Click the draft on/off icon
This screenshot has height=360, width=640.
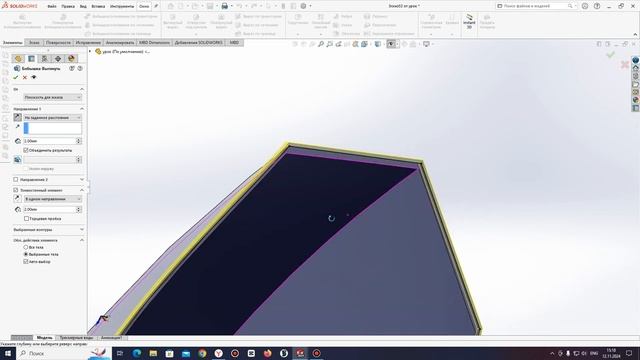coord(18,160)
